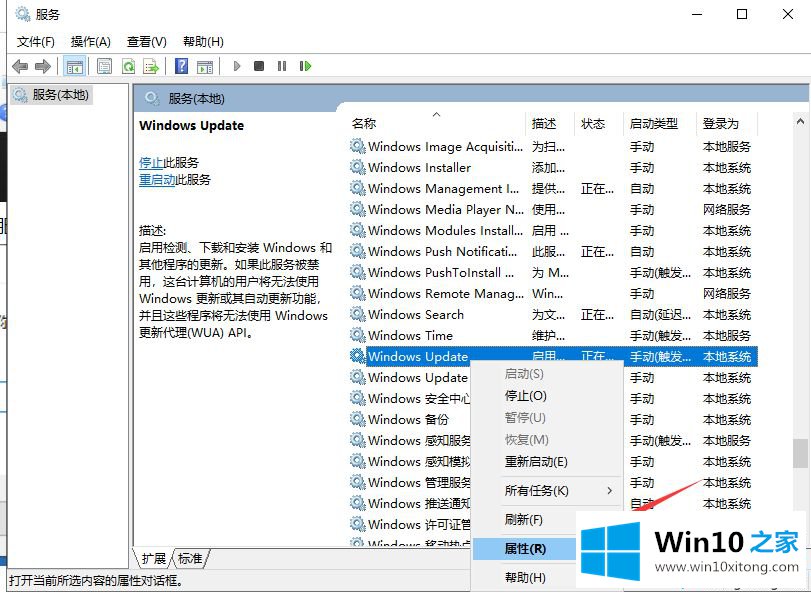Open the blue Help question-mark icon
811x593 pixels.
point(182,66)
